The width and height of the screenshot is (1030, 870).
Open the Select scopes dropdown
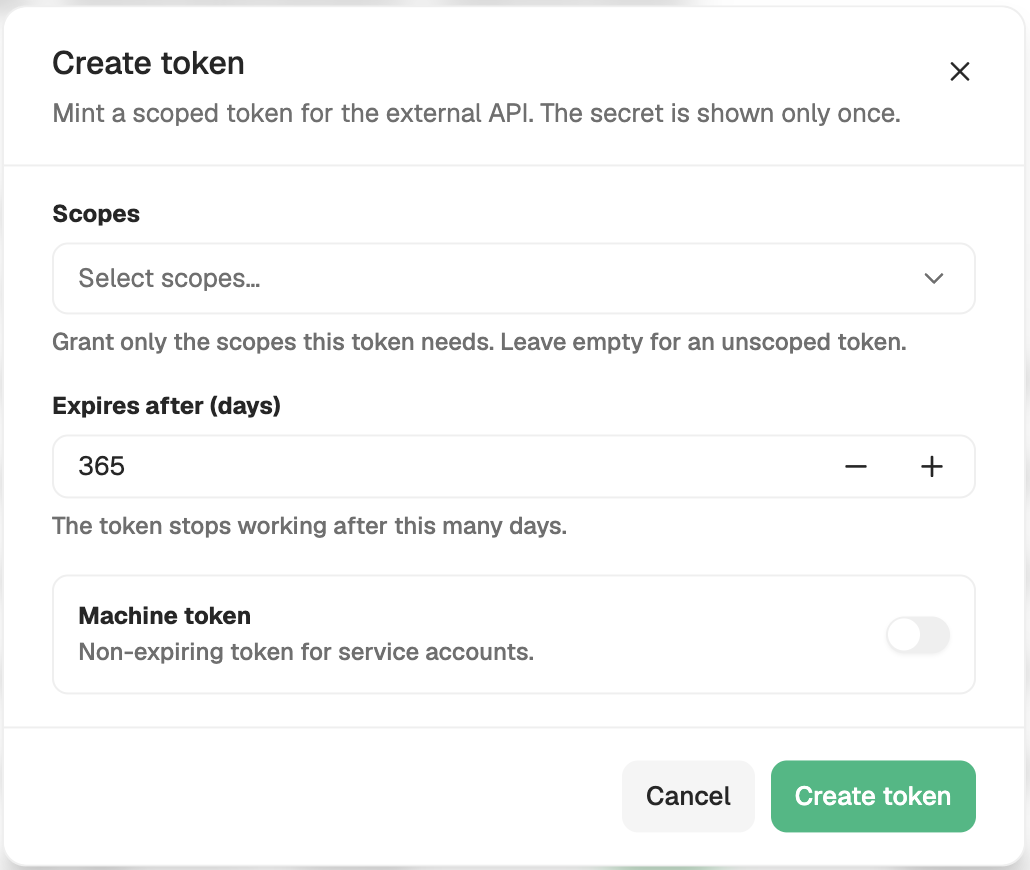pyautogui.click(x=514, y=279)
